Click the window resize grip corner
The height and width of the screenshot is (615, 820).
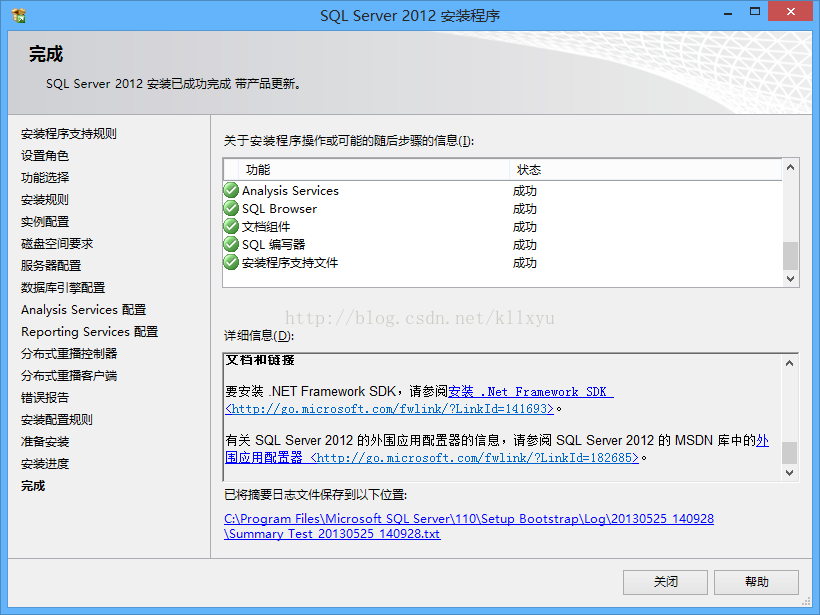pos(806,602)
